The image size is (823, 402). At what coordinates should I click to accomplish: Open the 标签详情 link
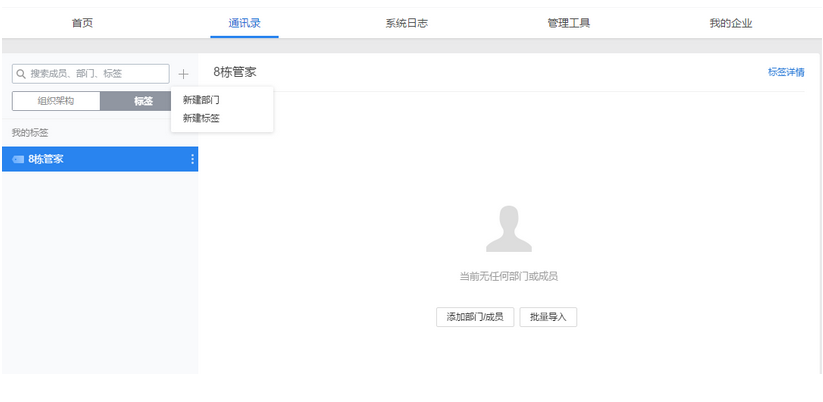pyautogui.click(x=786, y=72)
